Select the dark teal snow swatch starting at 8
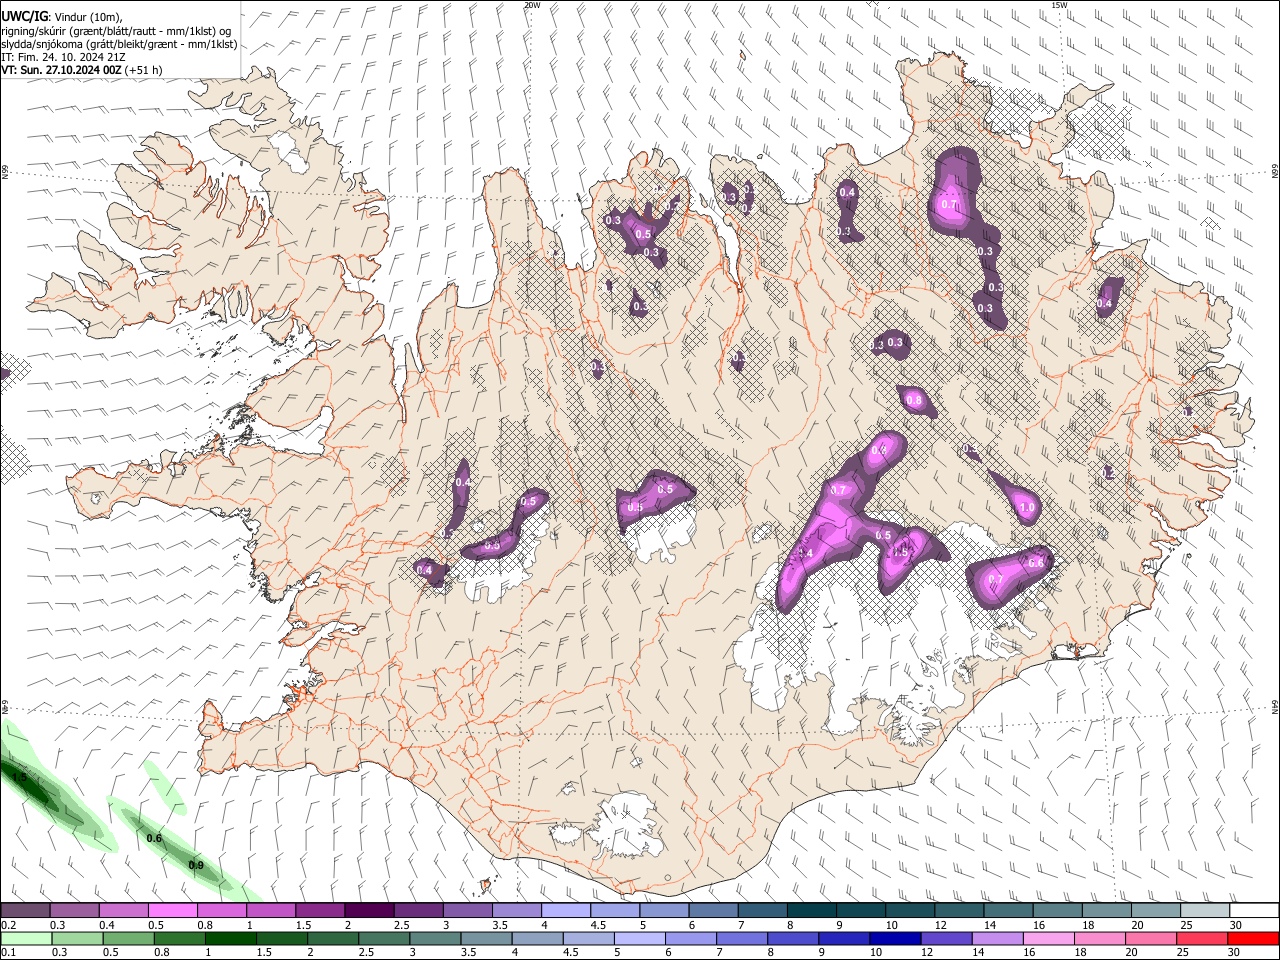 tap(812, 911)
